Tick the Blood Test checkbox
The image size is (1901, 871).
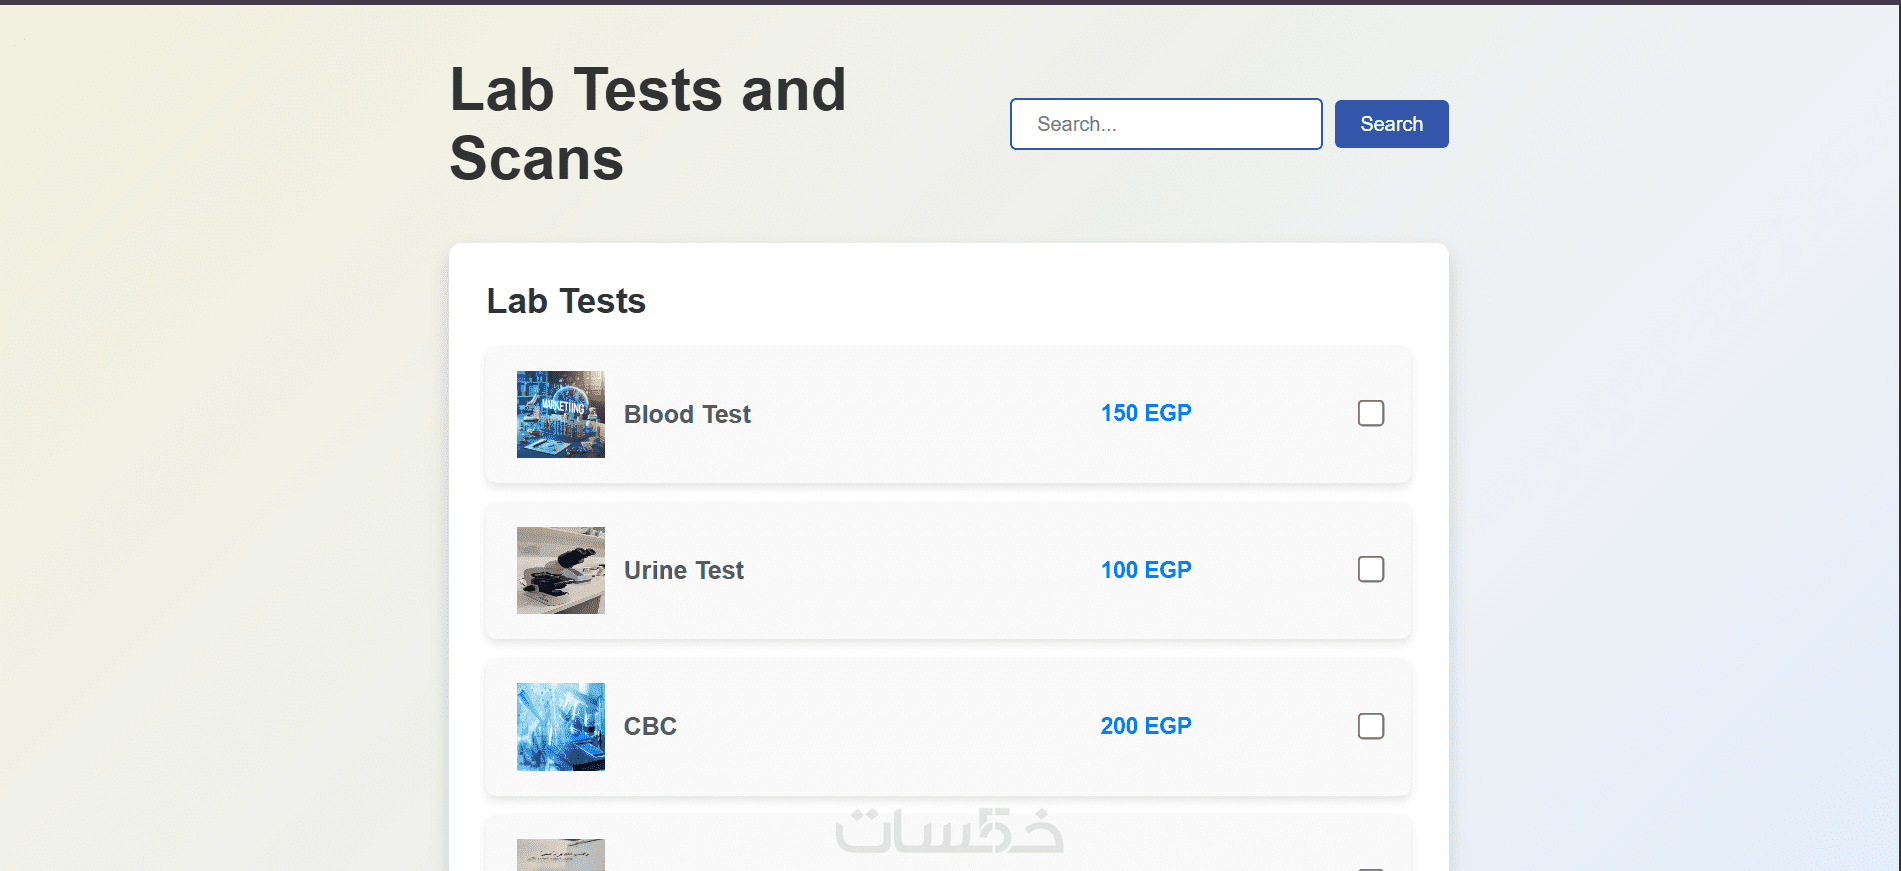1371,413
